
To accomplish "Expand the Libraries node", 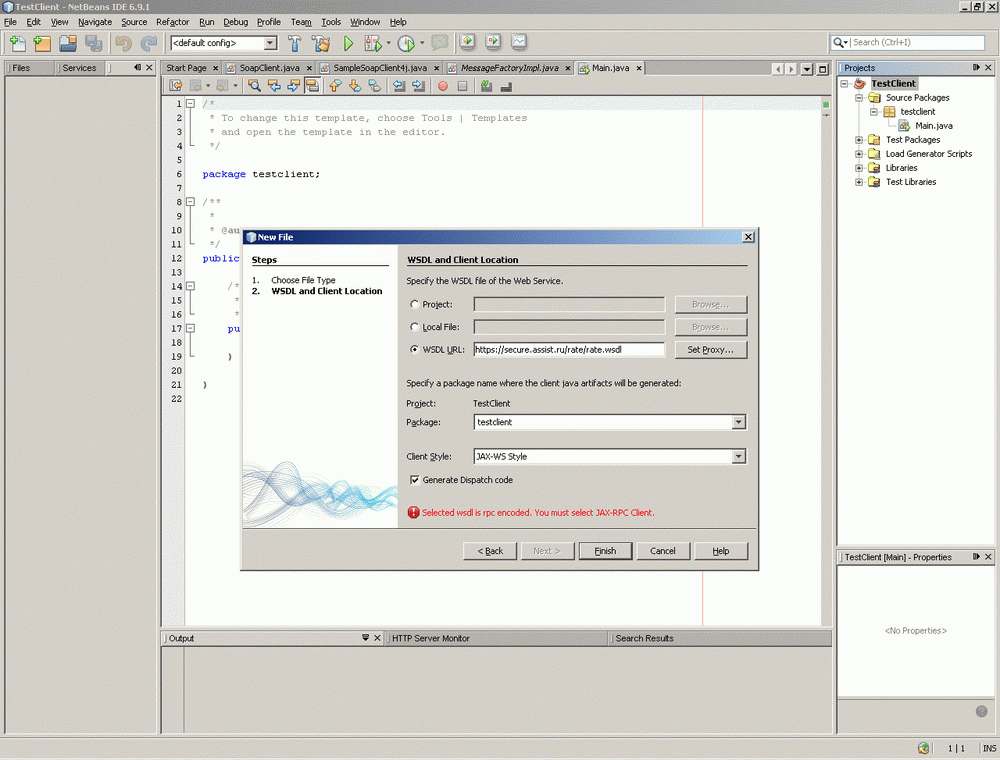I will (x=859, y=168).
